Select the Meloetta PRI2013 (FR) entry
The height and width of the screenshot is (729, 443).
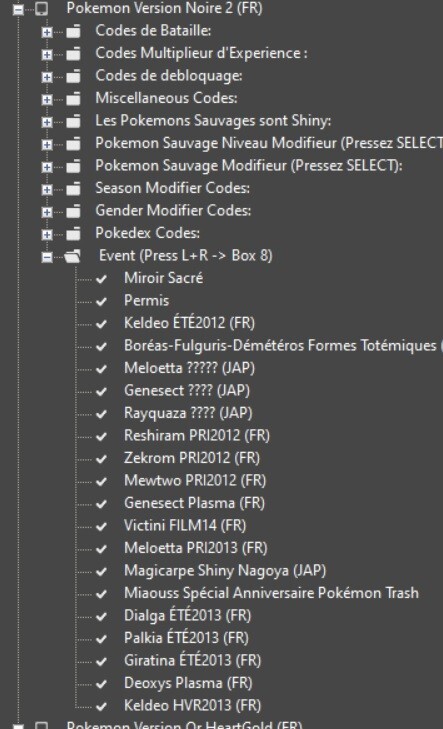196,548
